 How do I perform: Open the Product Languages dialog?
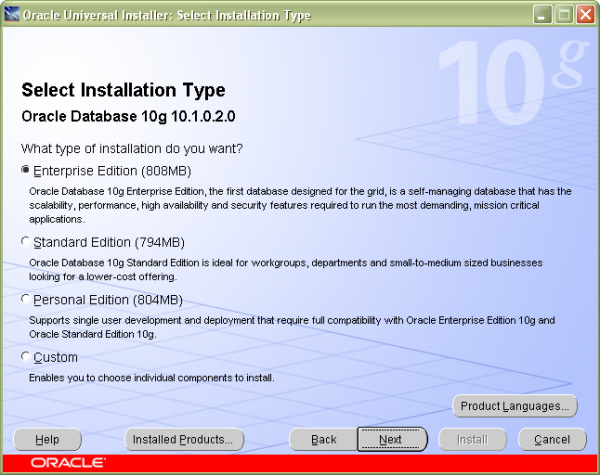[x=515, y=406]
